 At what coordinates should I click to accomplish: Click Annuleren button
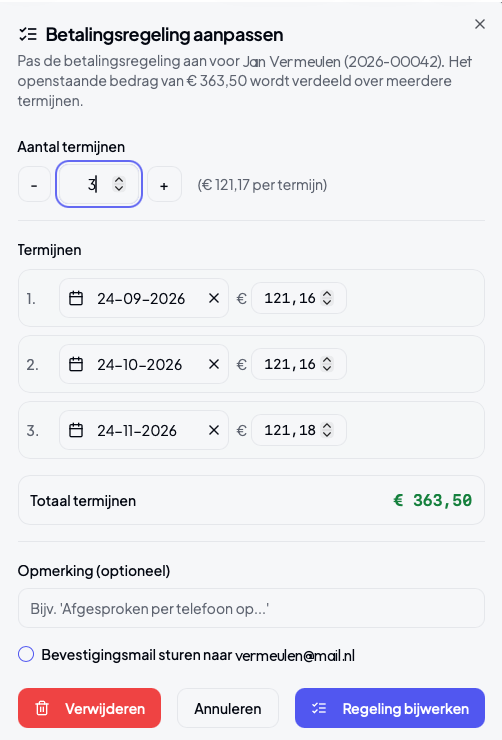[x=228, y=708]
